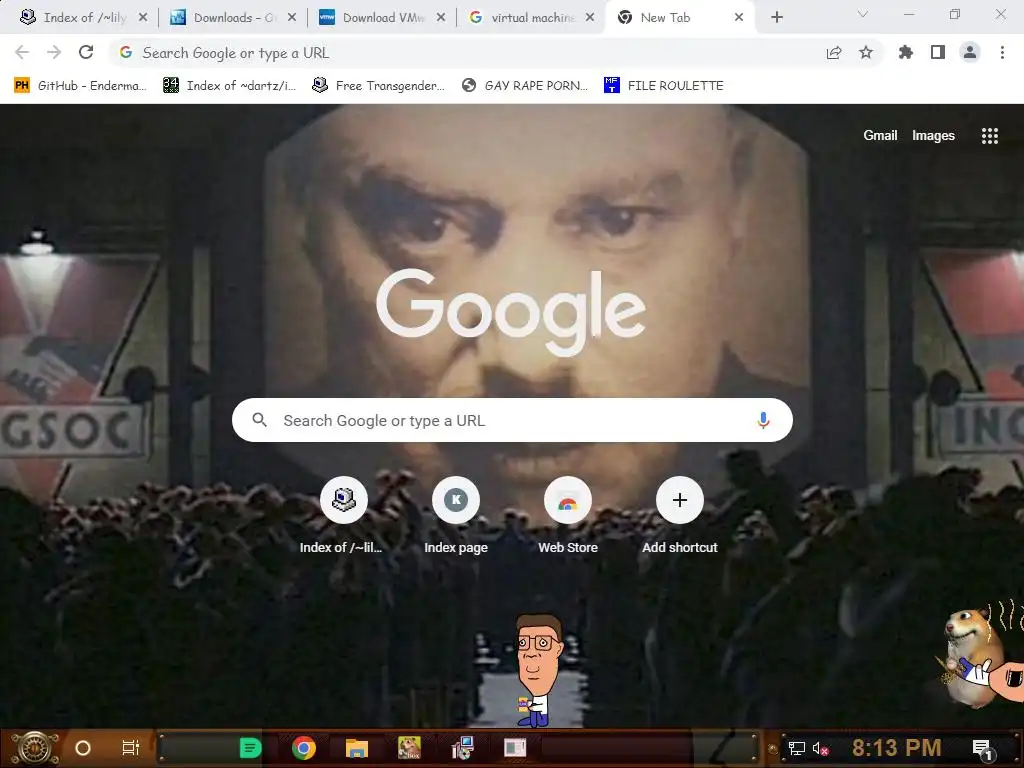Open Gmail link
The height and width of the screenshot is (768, 1024).
[x=880, y=135]
